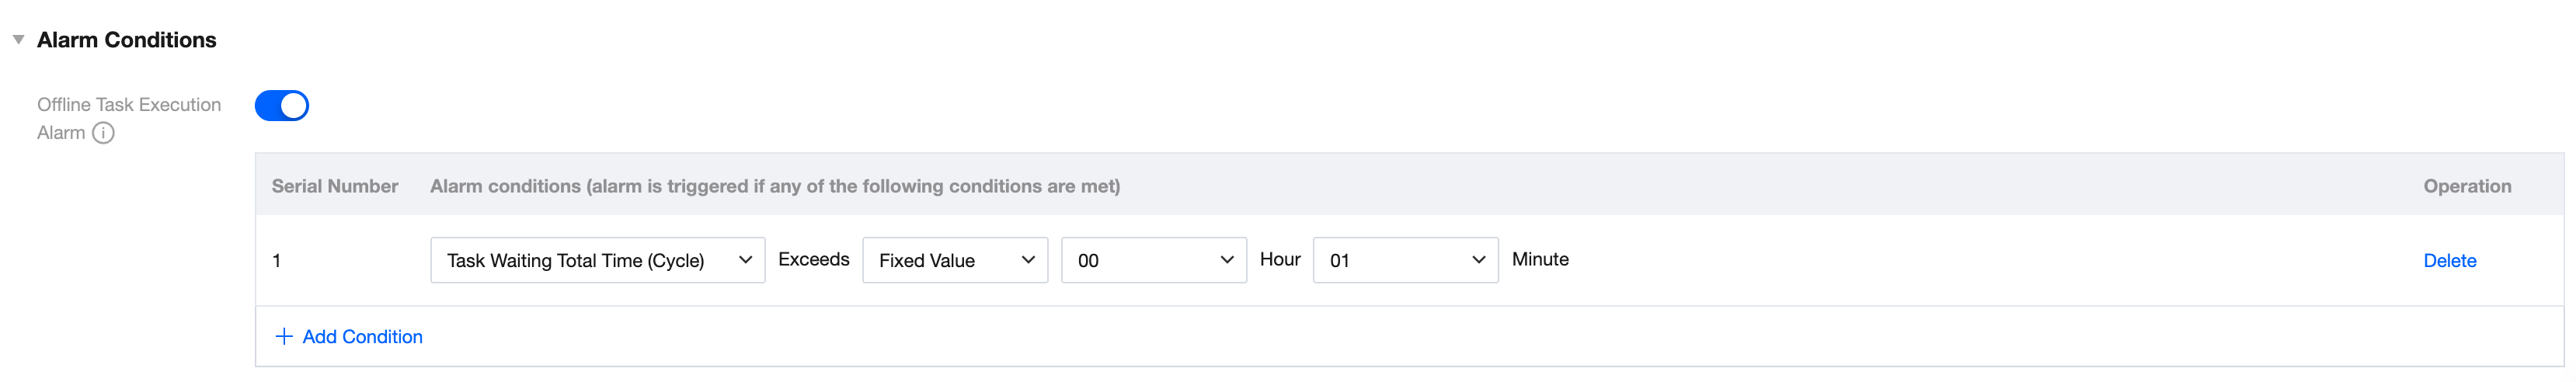2576x382 pixels.
Task: Click the Operation column header
Action: (2466, 186)
